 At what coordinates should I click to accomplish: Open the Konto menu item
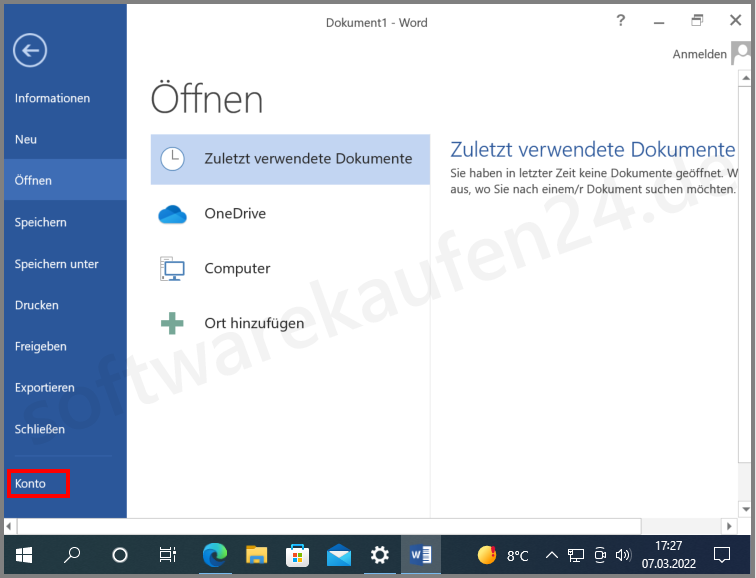[31, 484]
